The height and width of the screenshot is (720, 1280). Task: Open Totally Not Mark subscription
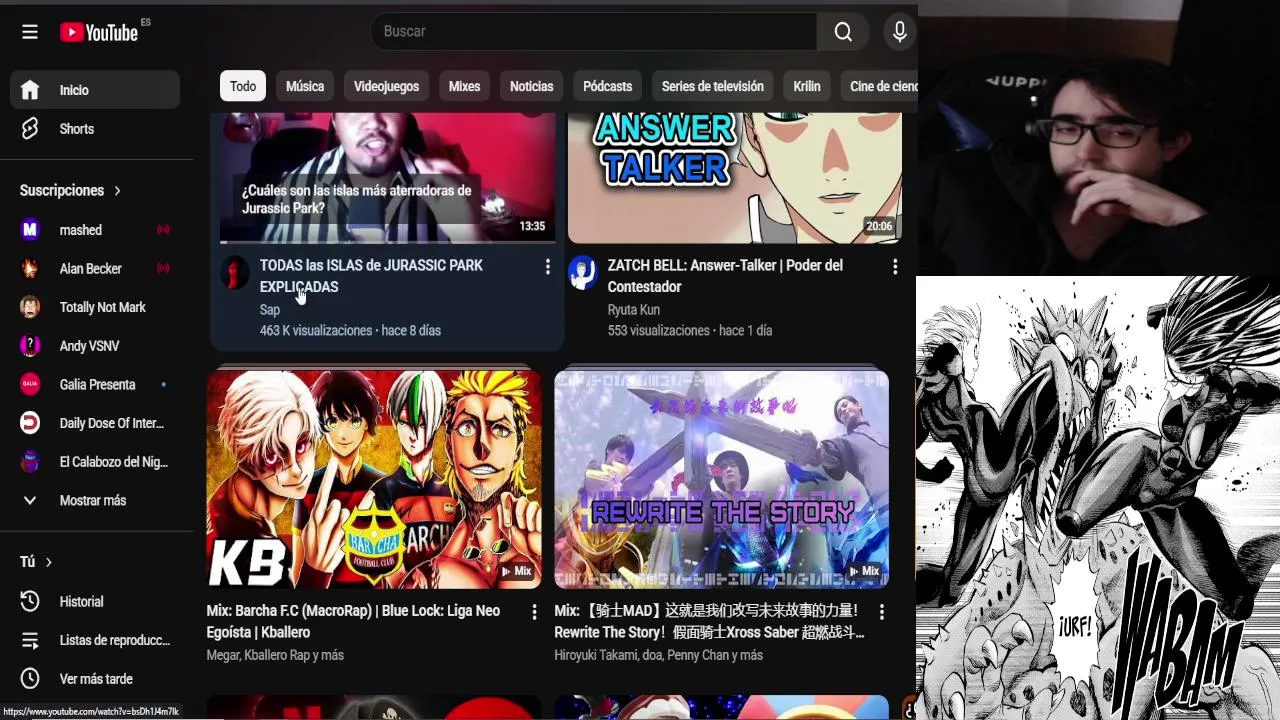coord(95,307)
